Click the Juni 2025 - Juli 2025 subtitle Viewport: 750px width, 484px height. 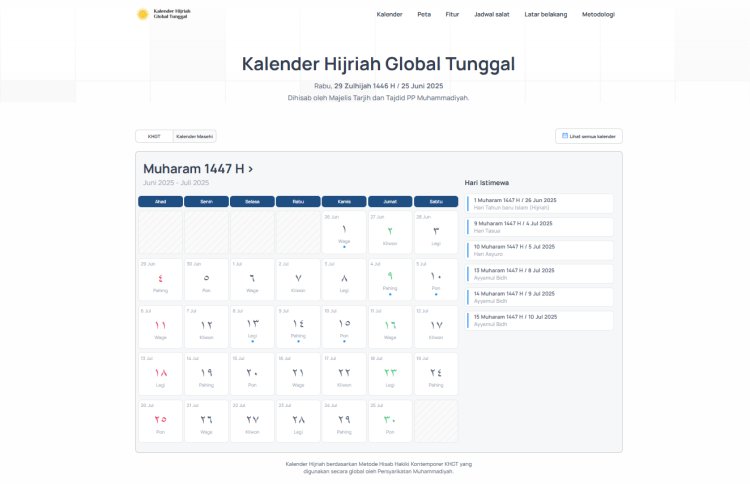tap(176, 183)
